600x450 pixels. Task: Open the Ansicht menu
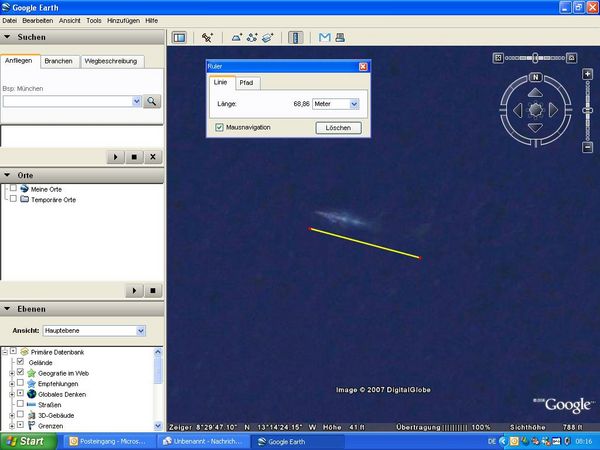pos(70,21)
